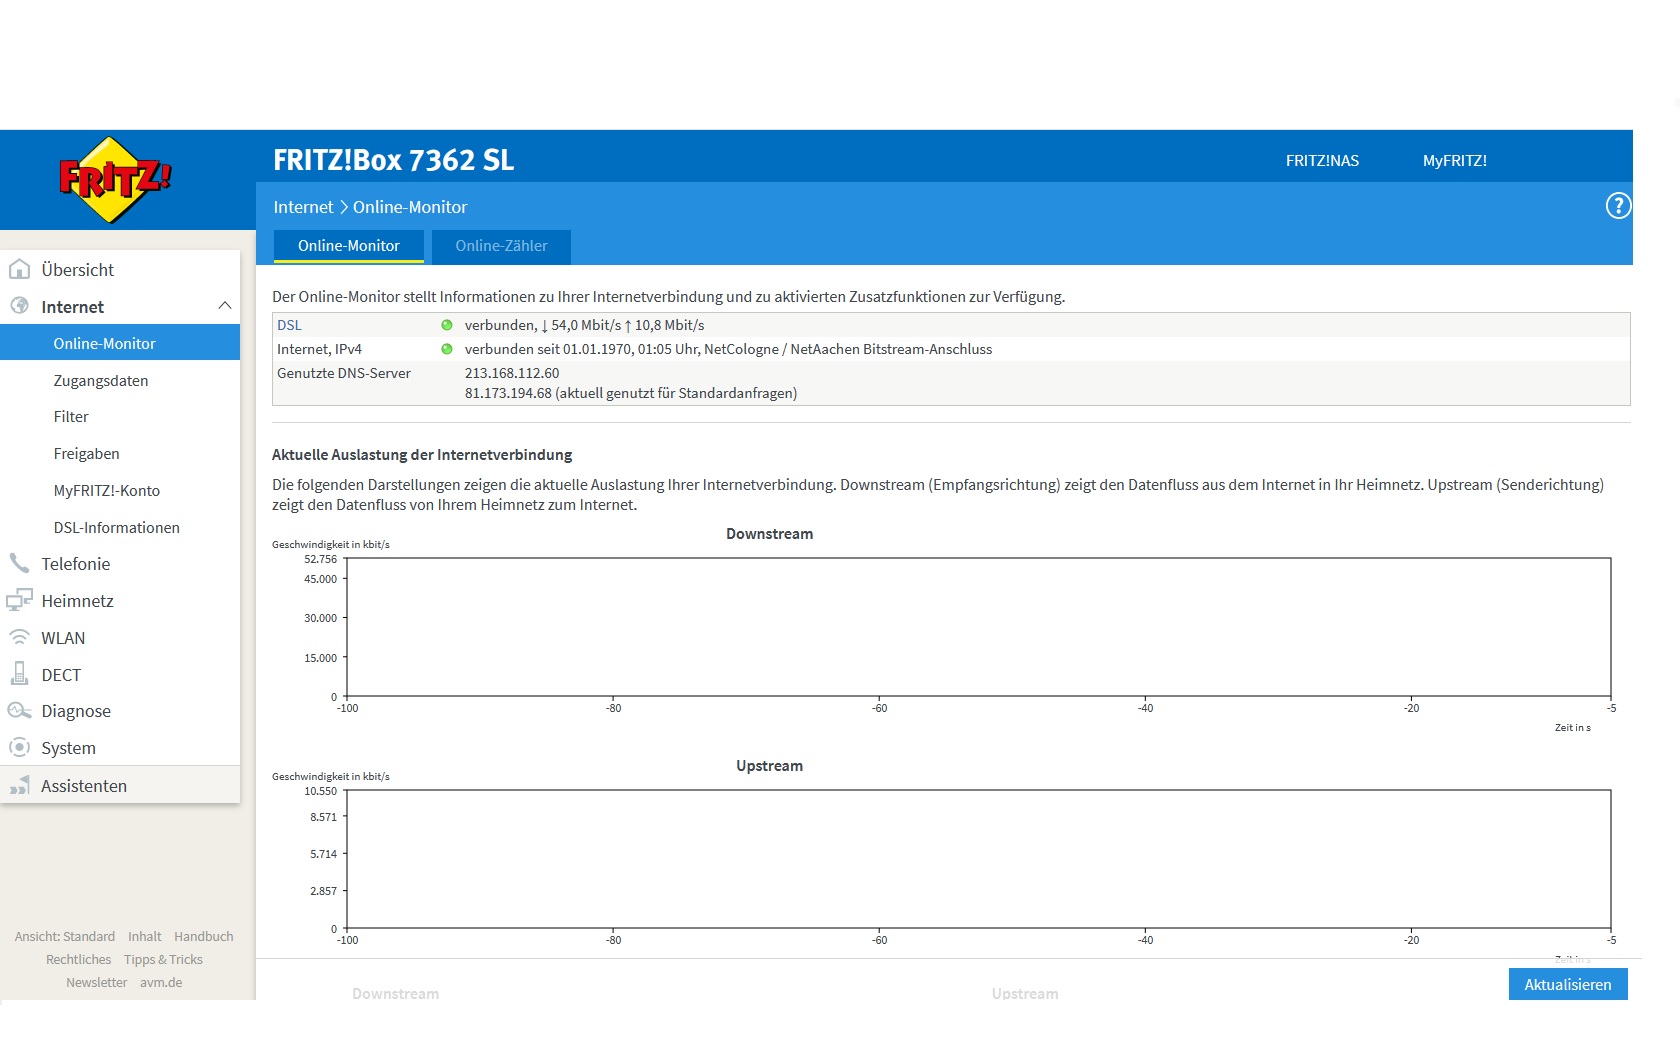
Task: Open MyFRITZ!-Konto submenu item
Action: [107, 491]
